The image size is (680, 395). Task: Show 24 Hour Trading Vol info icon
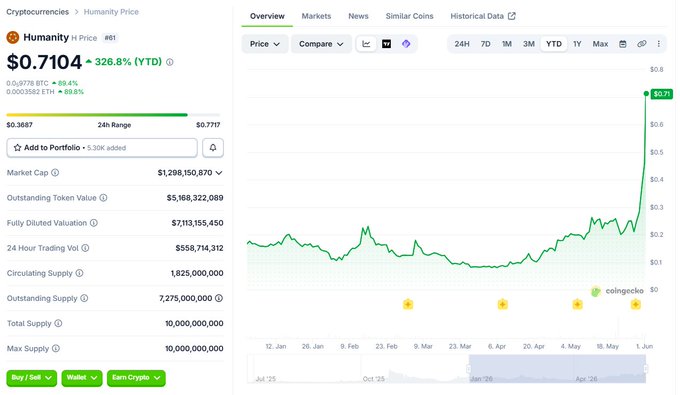[85, 248]
